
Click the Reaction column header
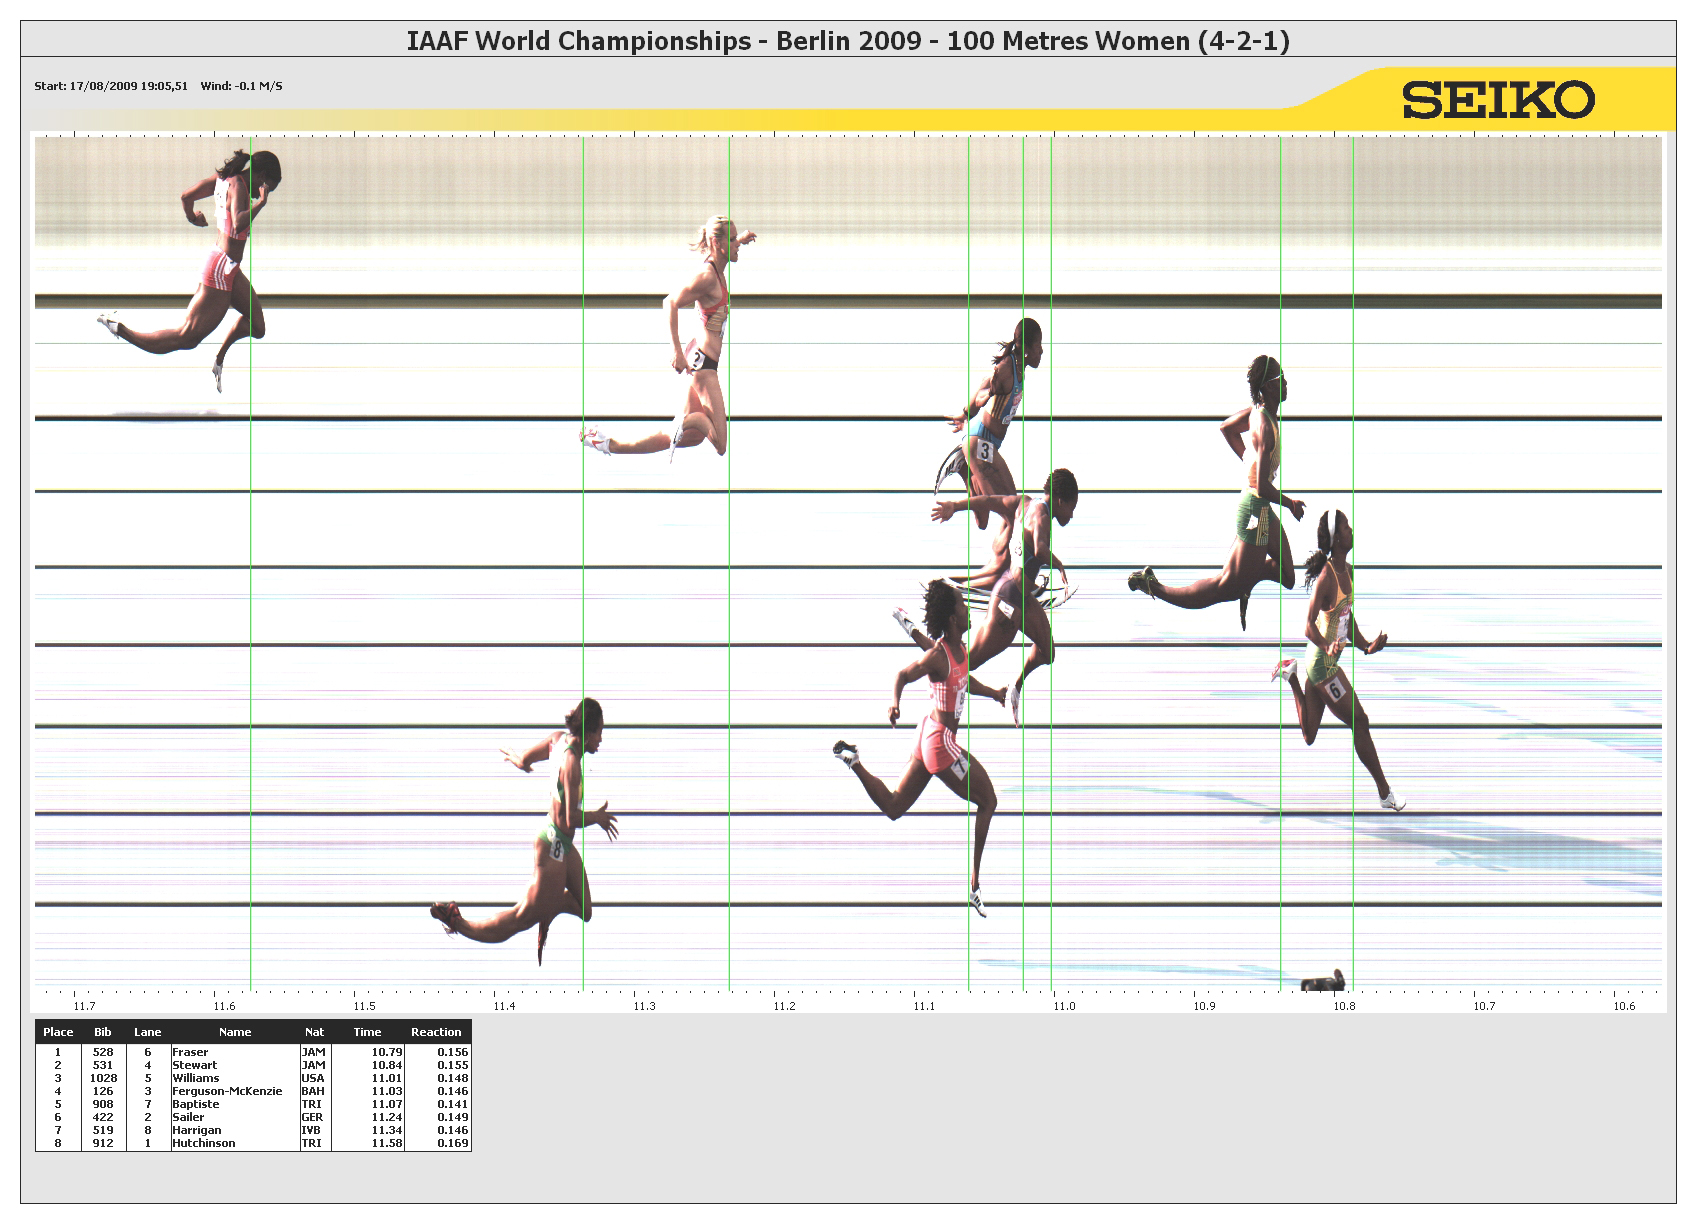pos(436,1032)
